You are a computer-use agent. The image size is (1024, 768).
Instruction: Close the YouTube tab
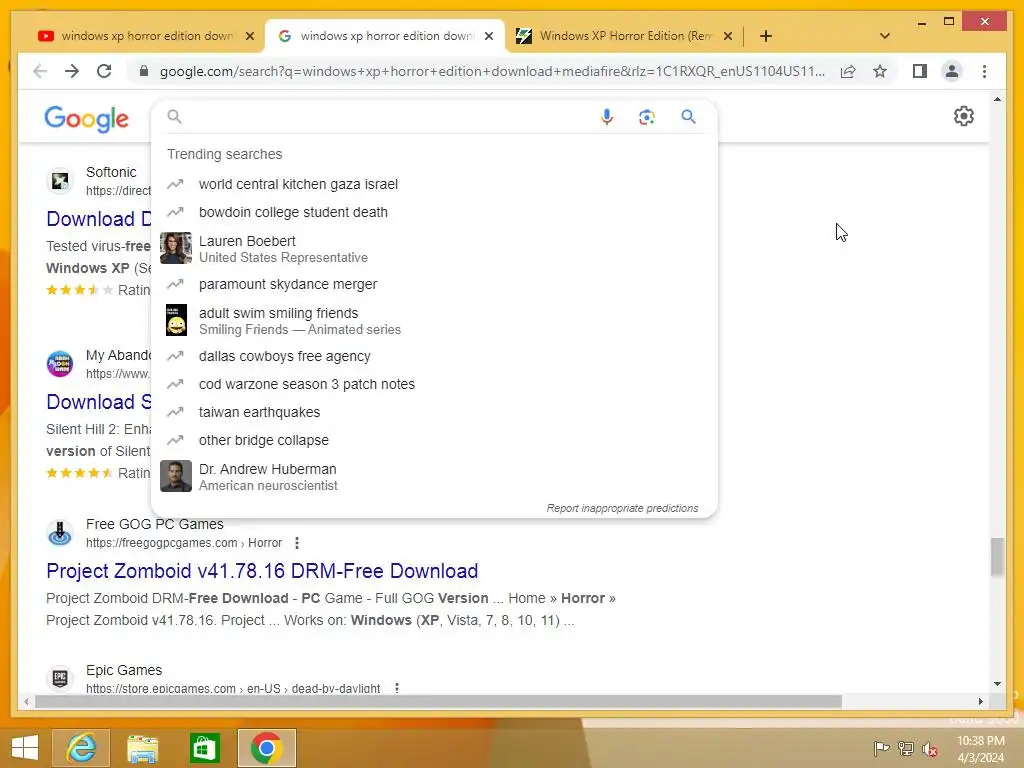[249, 36]
